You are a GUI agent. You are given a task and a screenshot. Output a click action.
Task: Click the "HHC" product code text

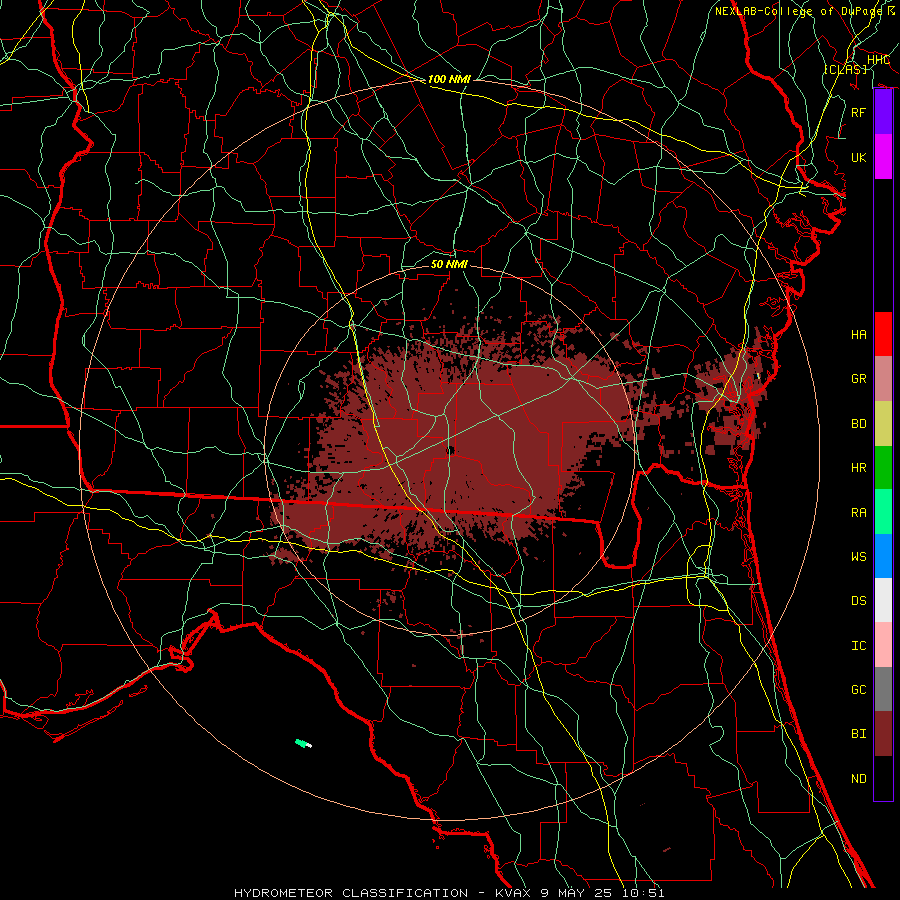tap(878, 60)
